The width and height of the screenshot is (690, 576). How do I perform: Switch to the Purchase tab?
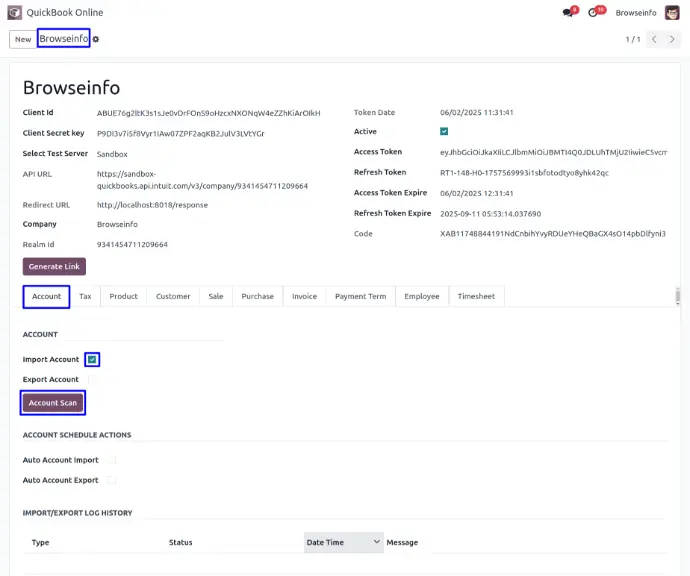click(x=257, y=297)
